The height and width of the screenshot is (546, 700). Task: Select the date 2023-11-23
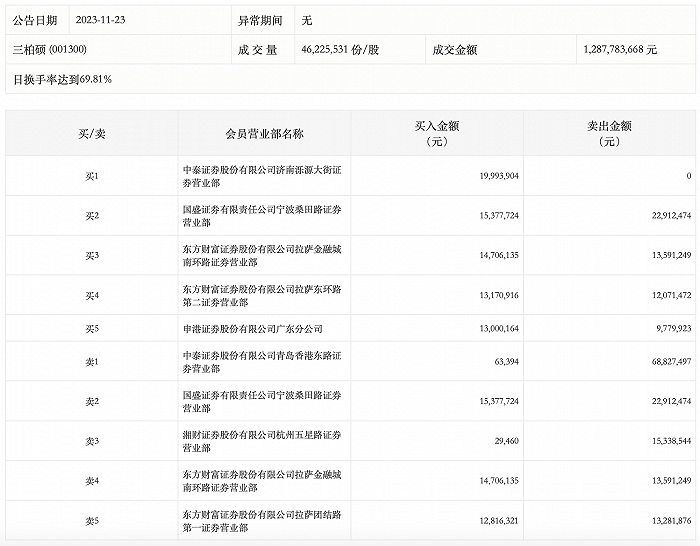[x=100, y=20]
